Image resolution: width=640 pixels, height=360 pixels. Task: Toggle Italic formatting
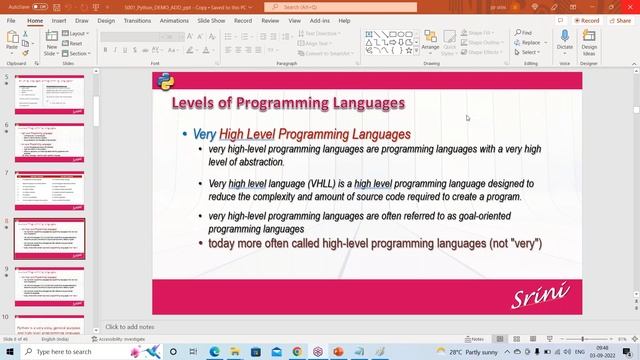115,50
